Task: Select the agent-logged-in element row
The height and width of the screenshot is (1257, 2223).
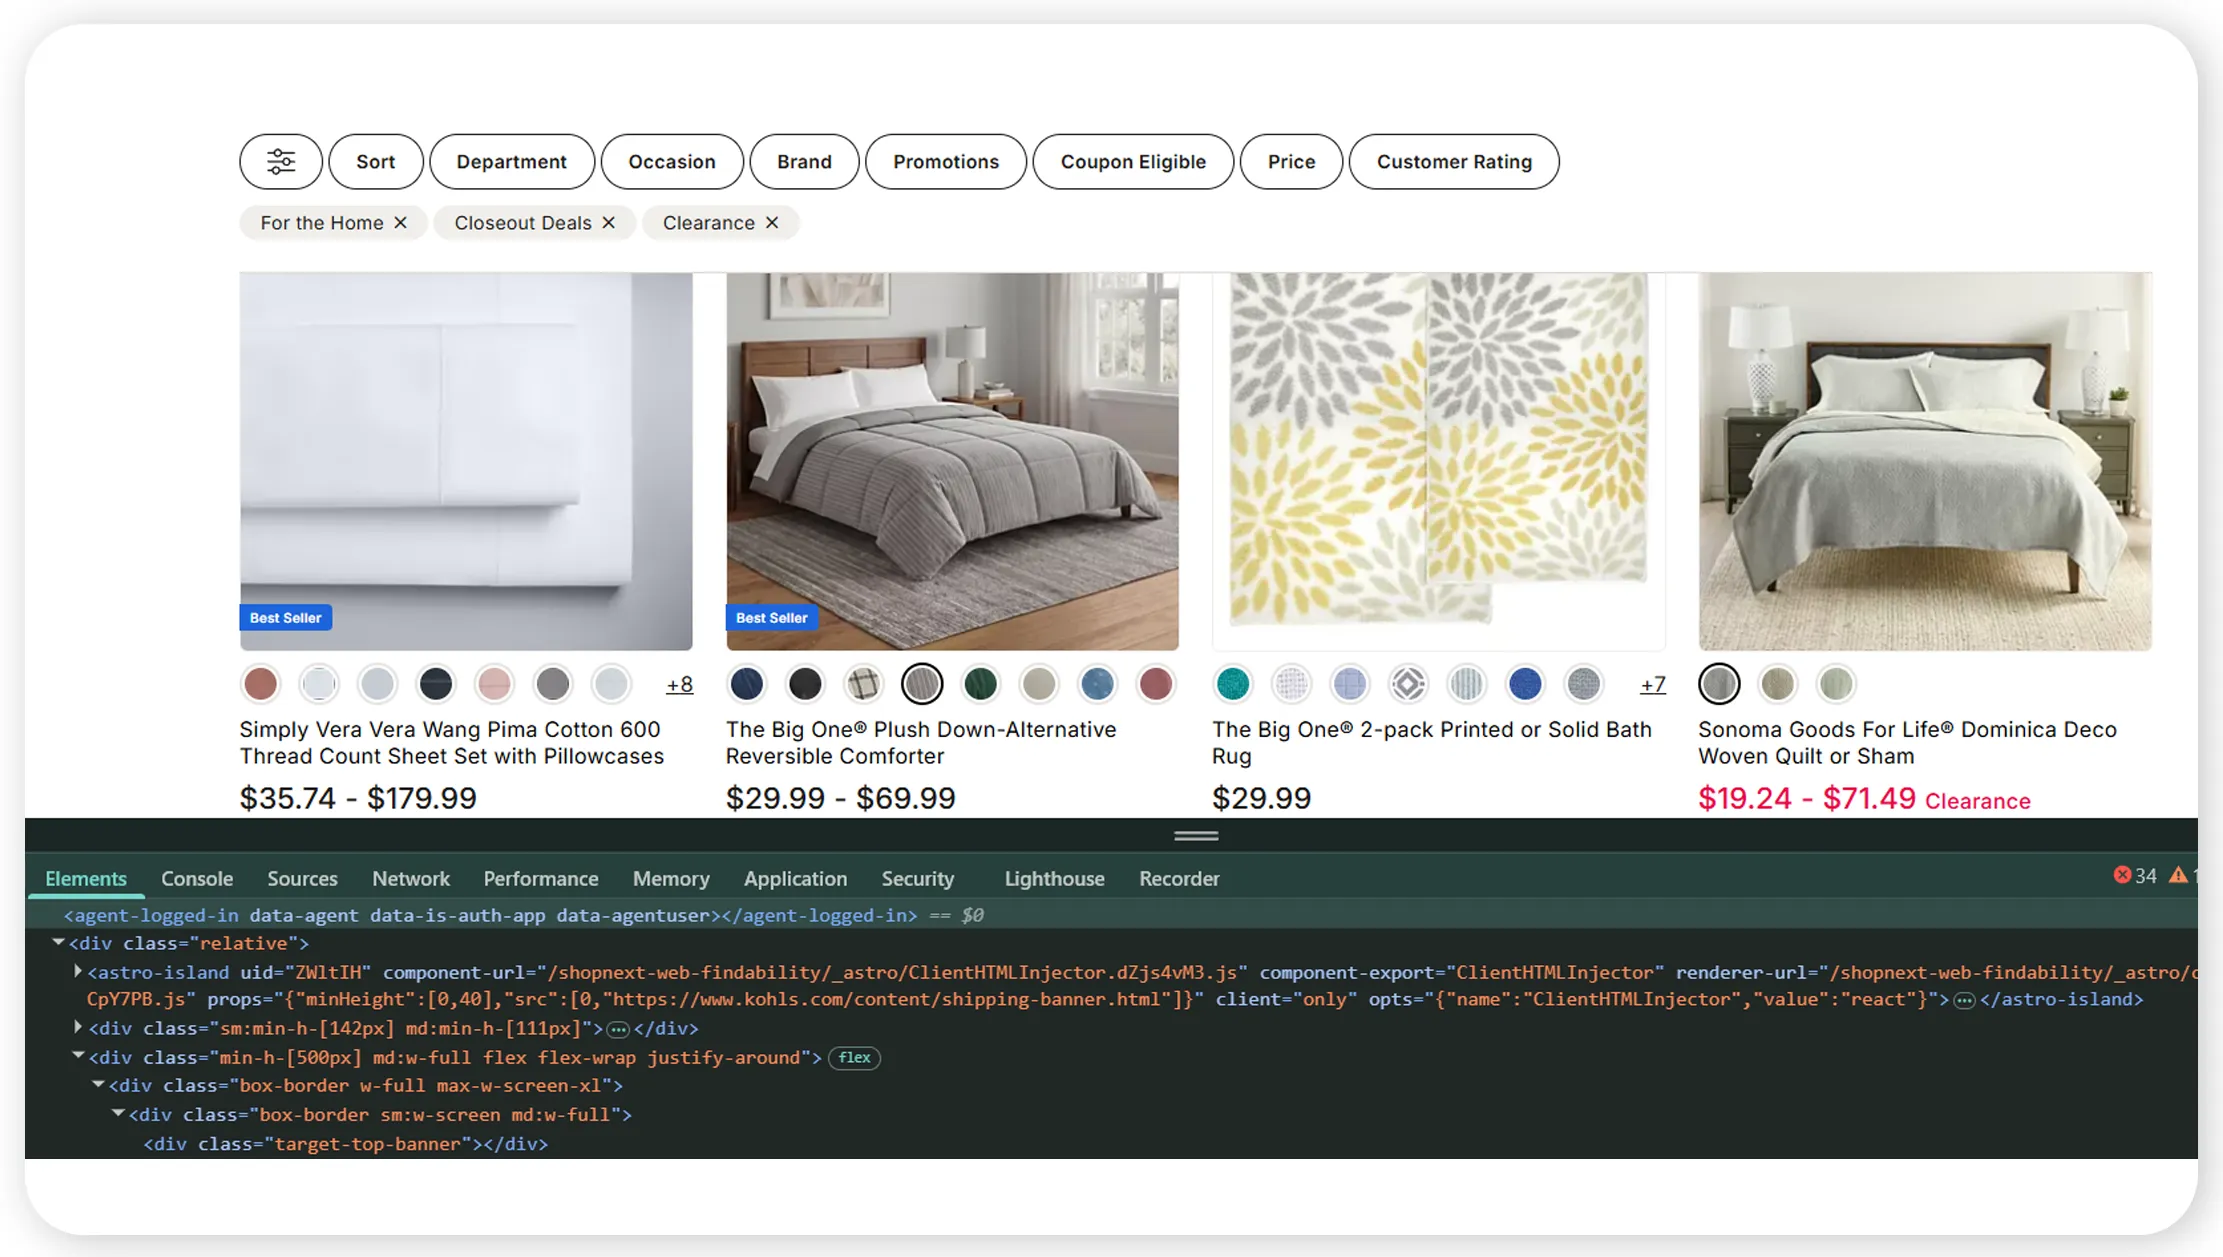Action: pyautogui.click(x=1111, y=915)
